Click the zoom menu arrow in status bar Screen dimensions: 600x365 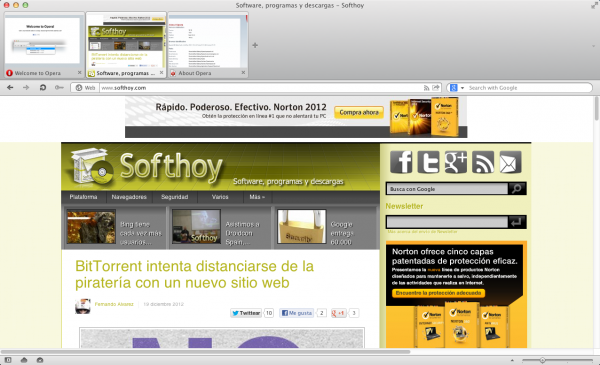point(512,360)
